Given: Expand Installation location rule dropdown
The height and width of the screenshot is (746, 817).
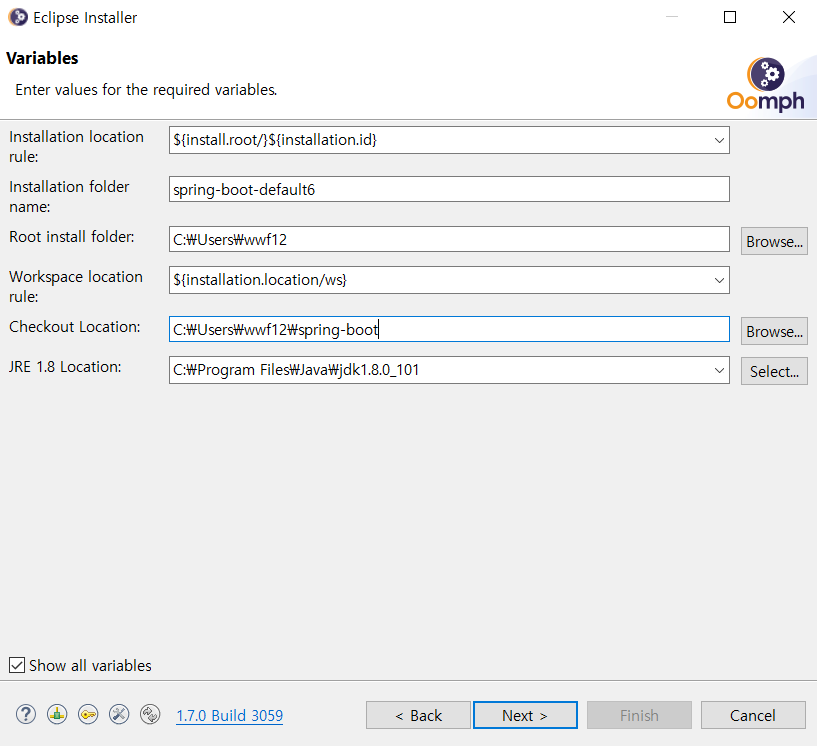Looking at the screenshot, I should (x=719, y=140).
